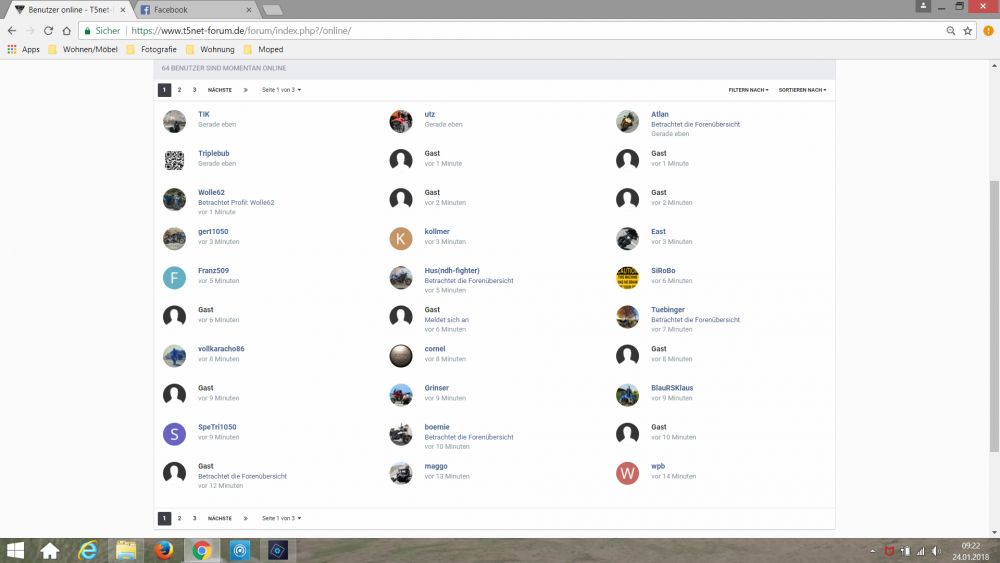Open the Windows Start menu
Image resolution: width=1000 pixels, height=563 pixels.
tap(15, 550)
